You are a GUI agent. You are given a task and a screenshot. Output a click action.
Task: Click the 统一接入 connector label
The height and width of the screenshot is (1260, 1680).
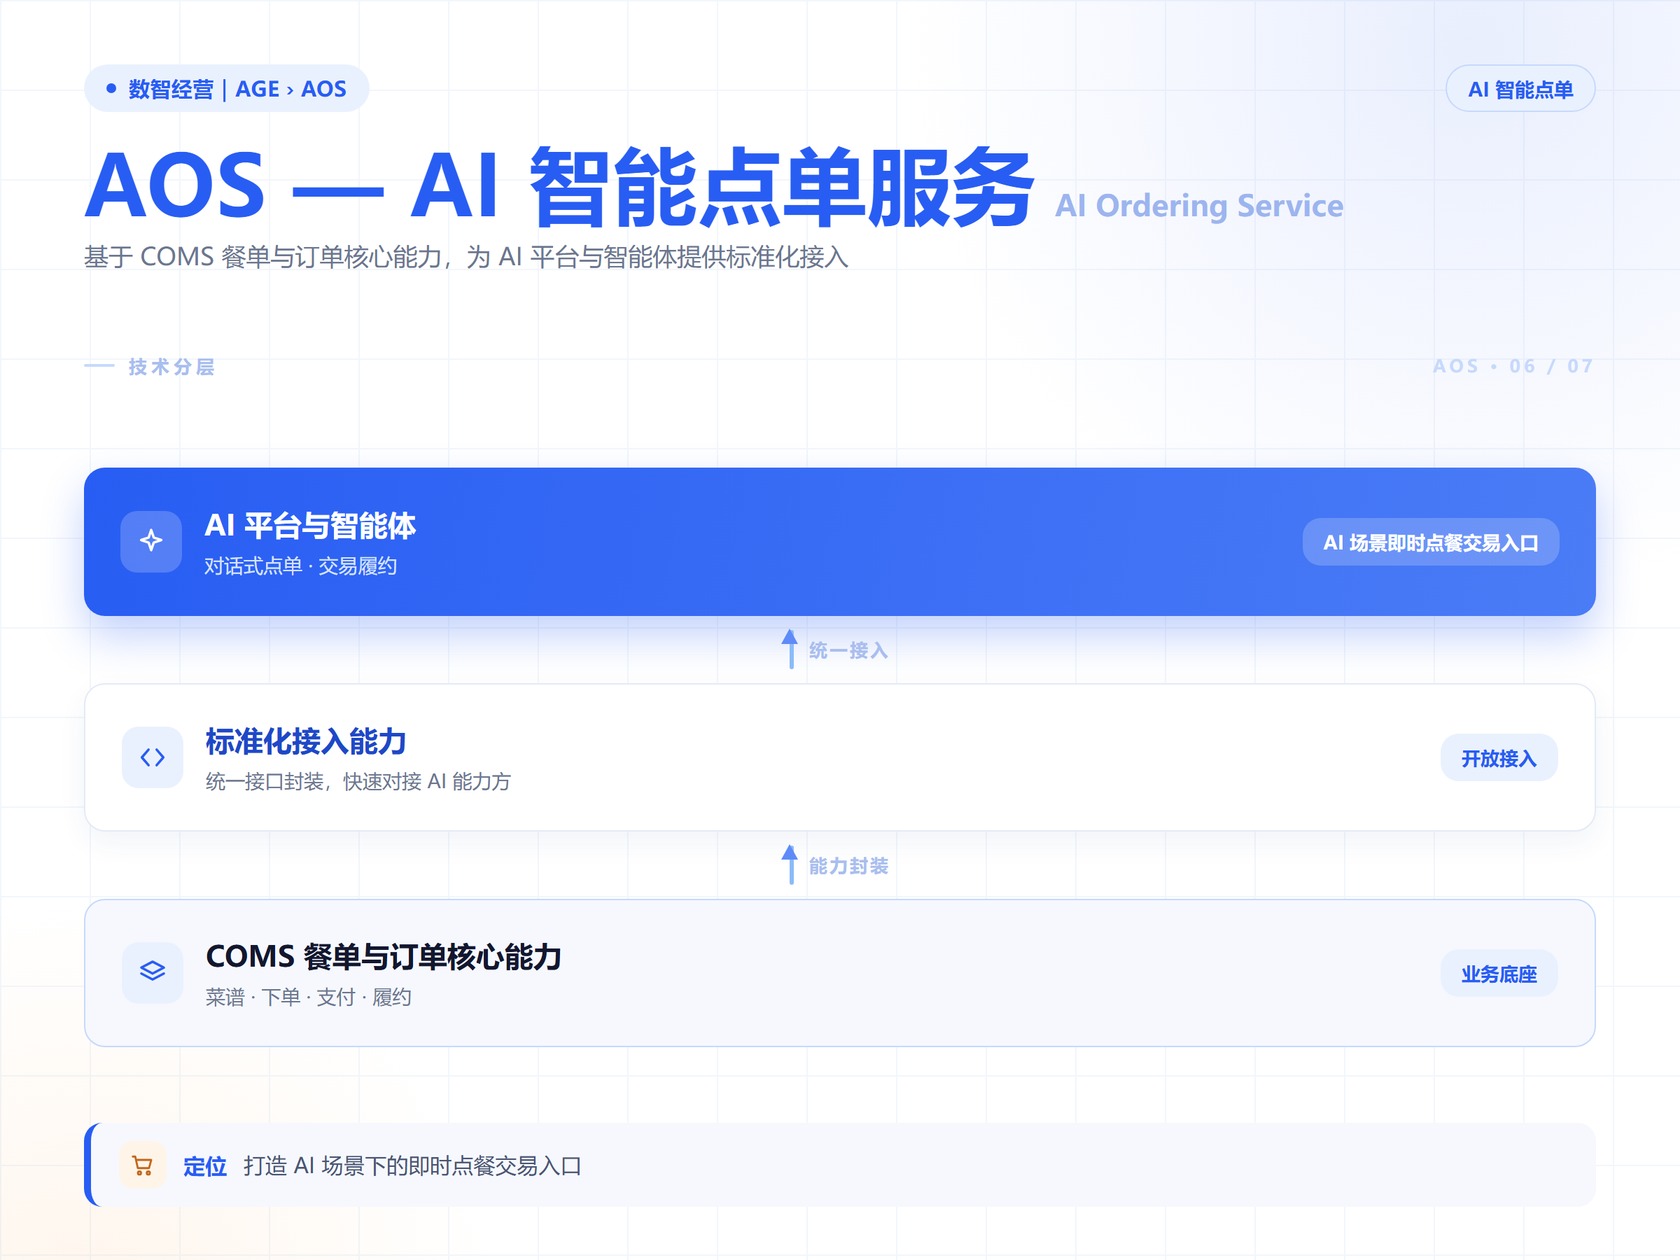click(x=848, y=650)
